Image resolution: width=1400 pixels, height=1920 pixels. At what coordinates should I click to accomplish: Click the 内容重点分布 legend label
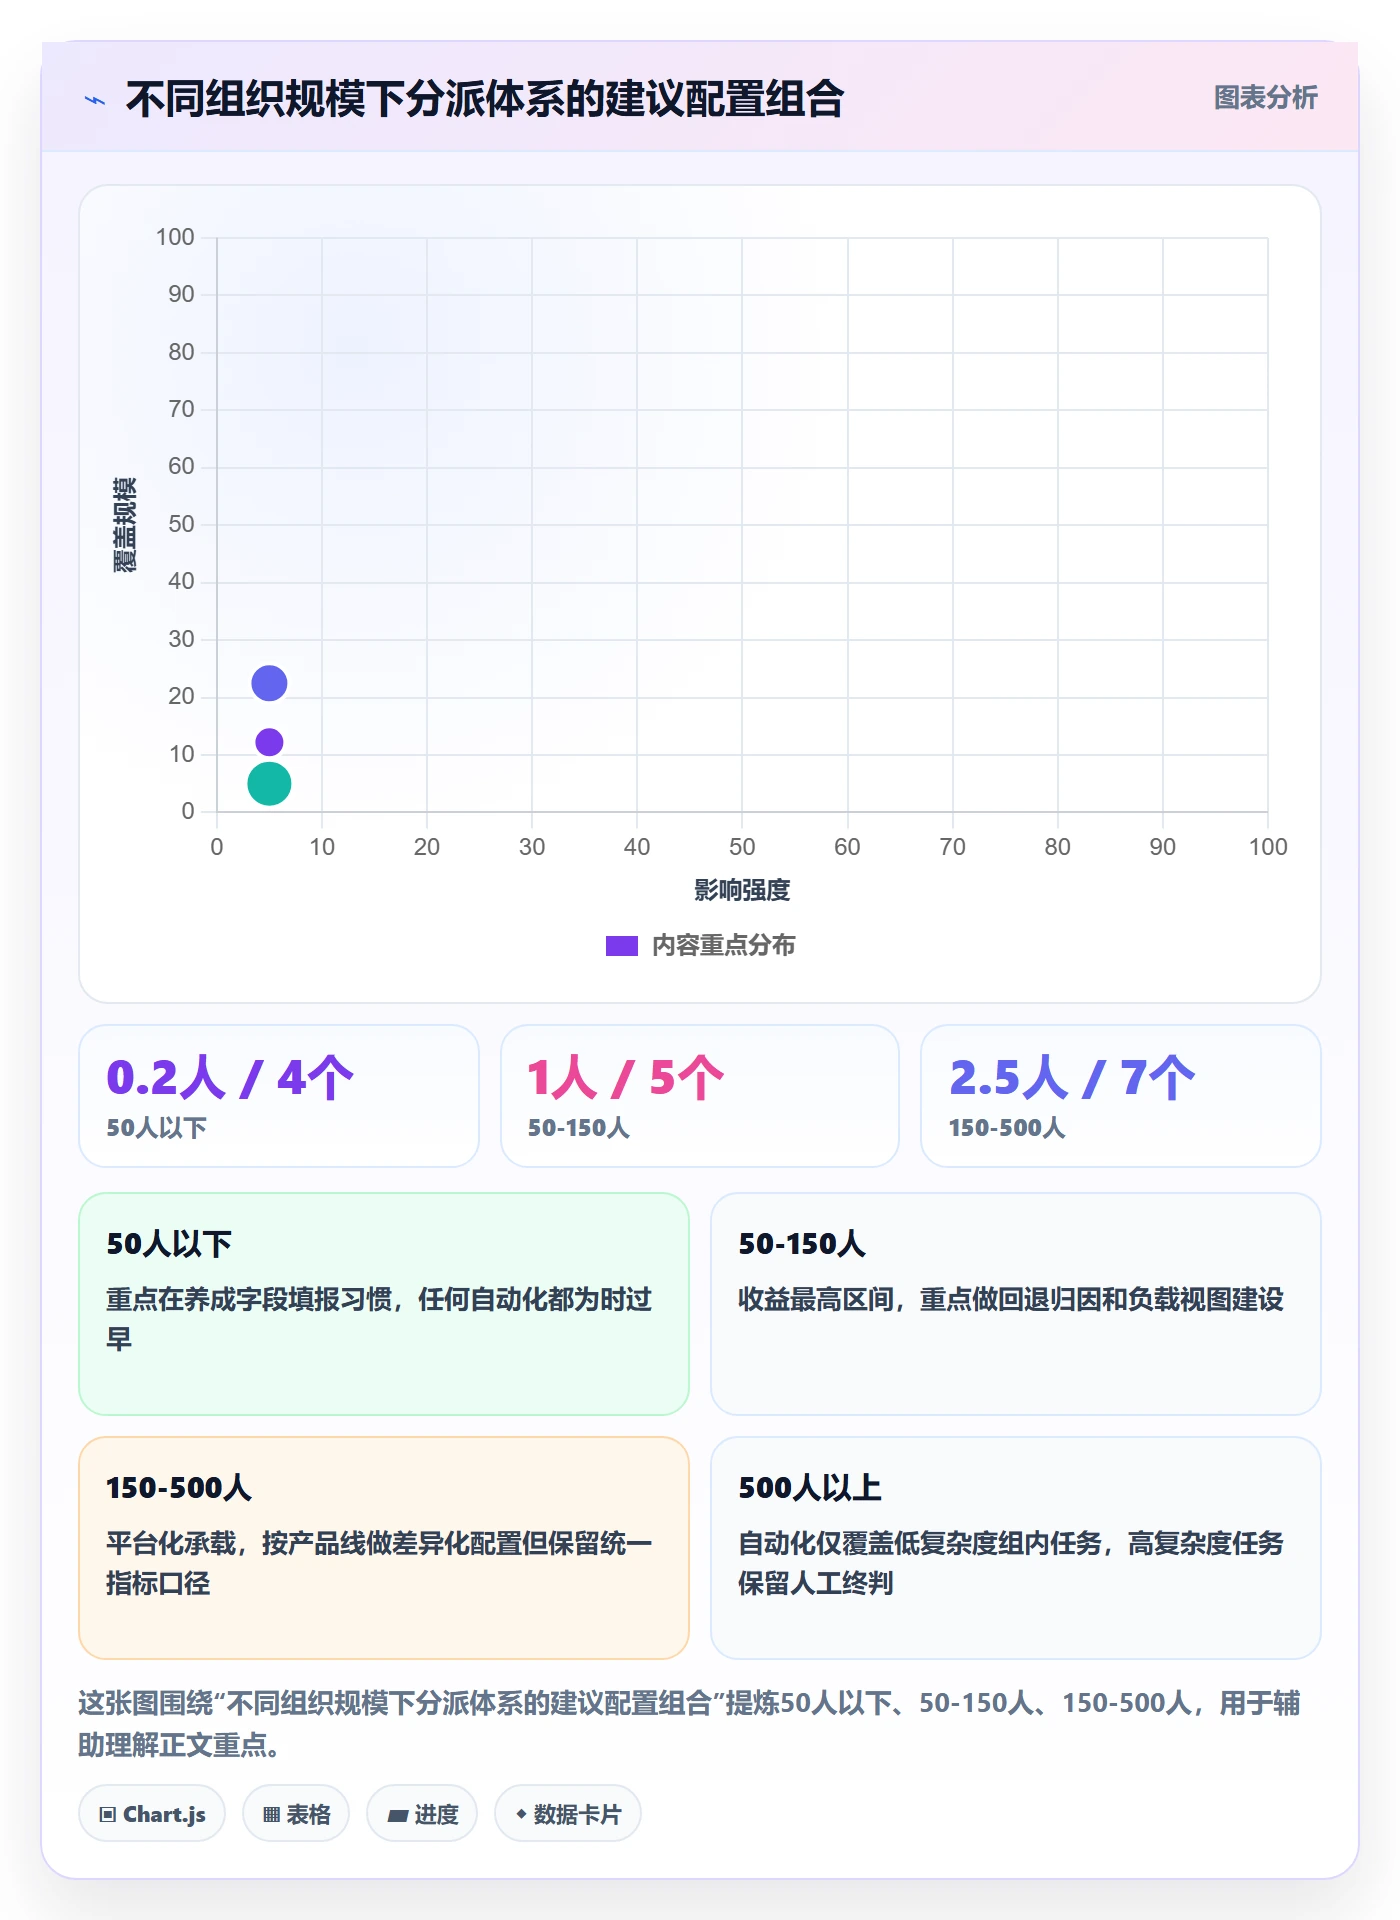click(x=723, y=946)
